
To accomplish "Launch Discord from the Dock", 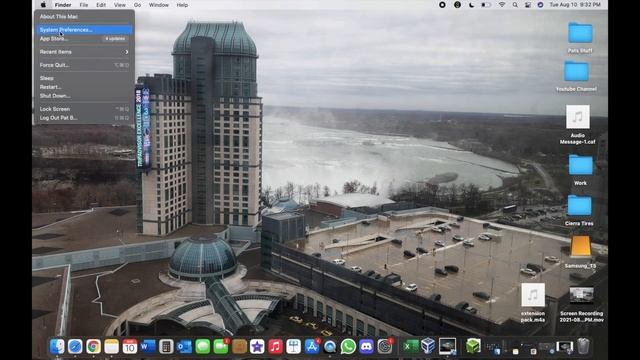I will (366, 347).
